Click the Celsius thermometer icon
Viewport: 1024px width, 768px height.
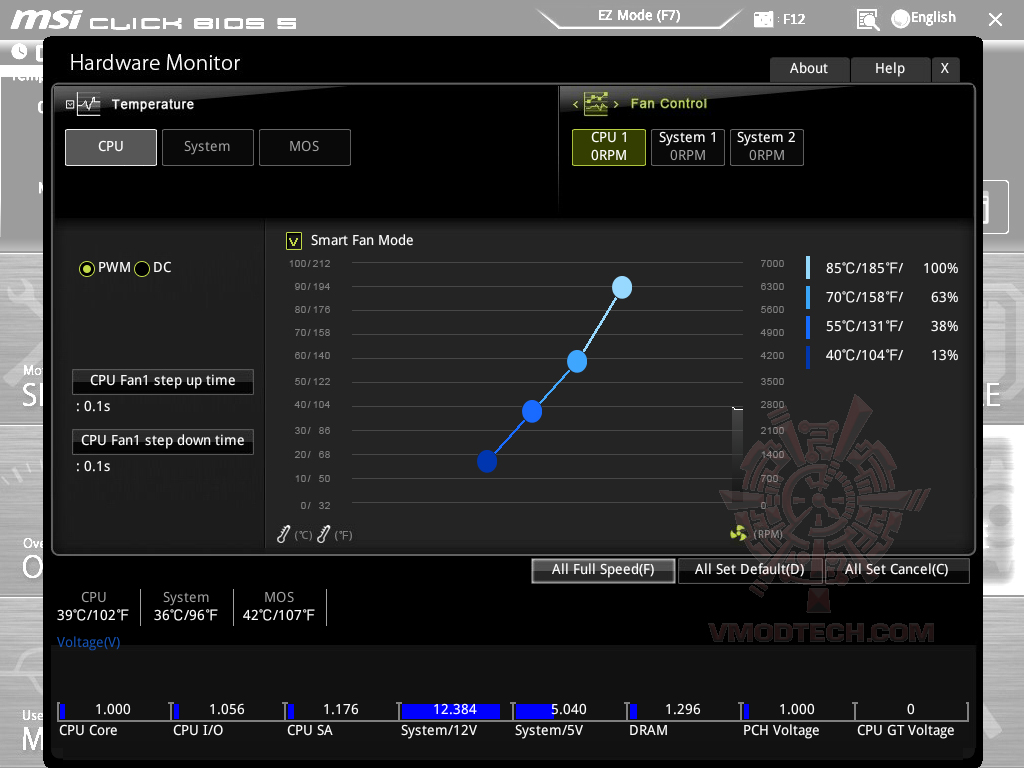click(281, 534)
